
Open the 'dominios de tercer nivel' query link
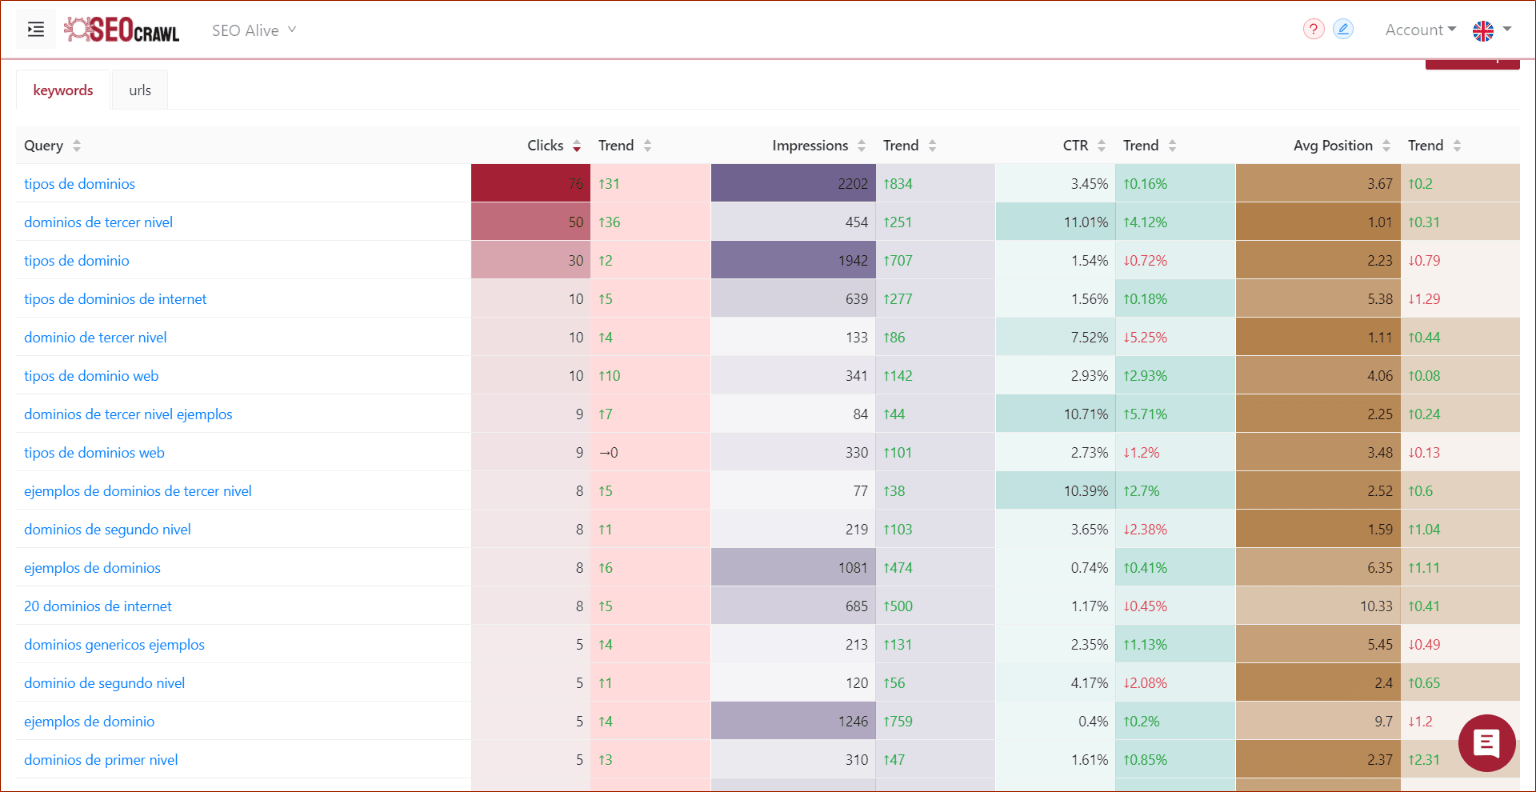click(x=98, y=221)
